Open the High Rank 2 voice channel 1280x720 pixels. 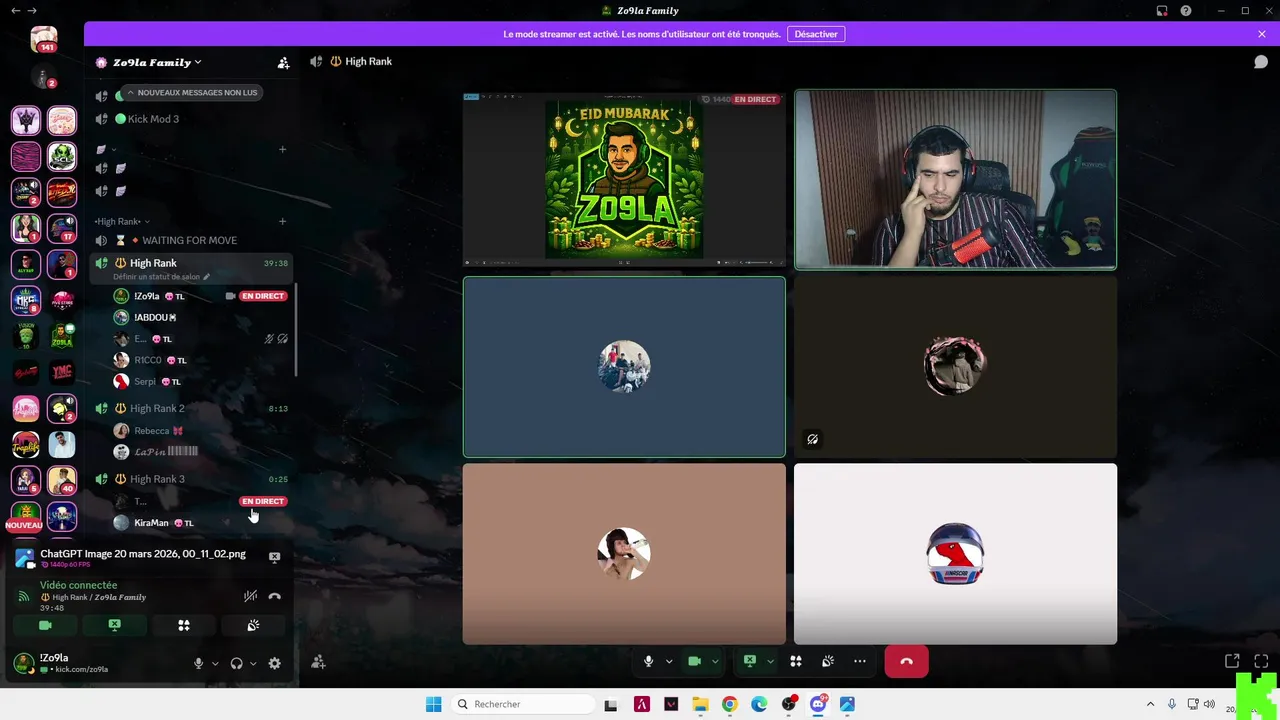coord(157,408)
